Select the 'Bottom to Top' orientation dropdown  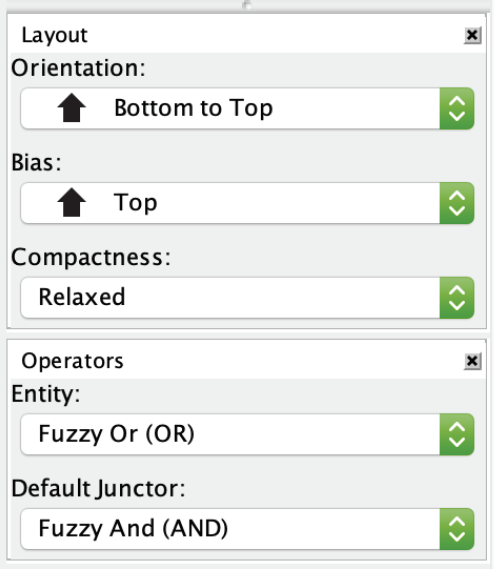[x=247, y=109]
